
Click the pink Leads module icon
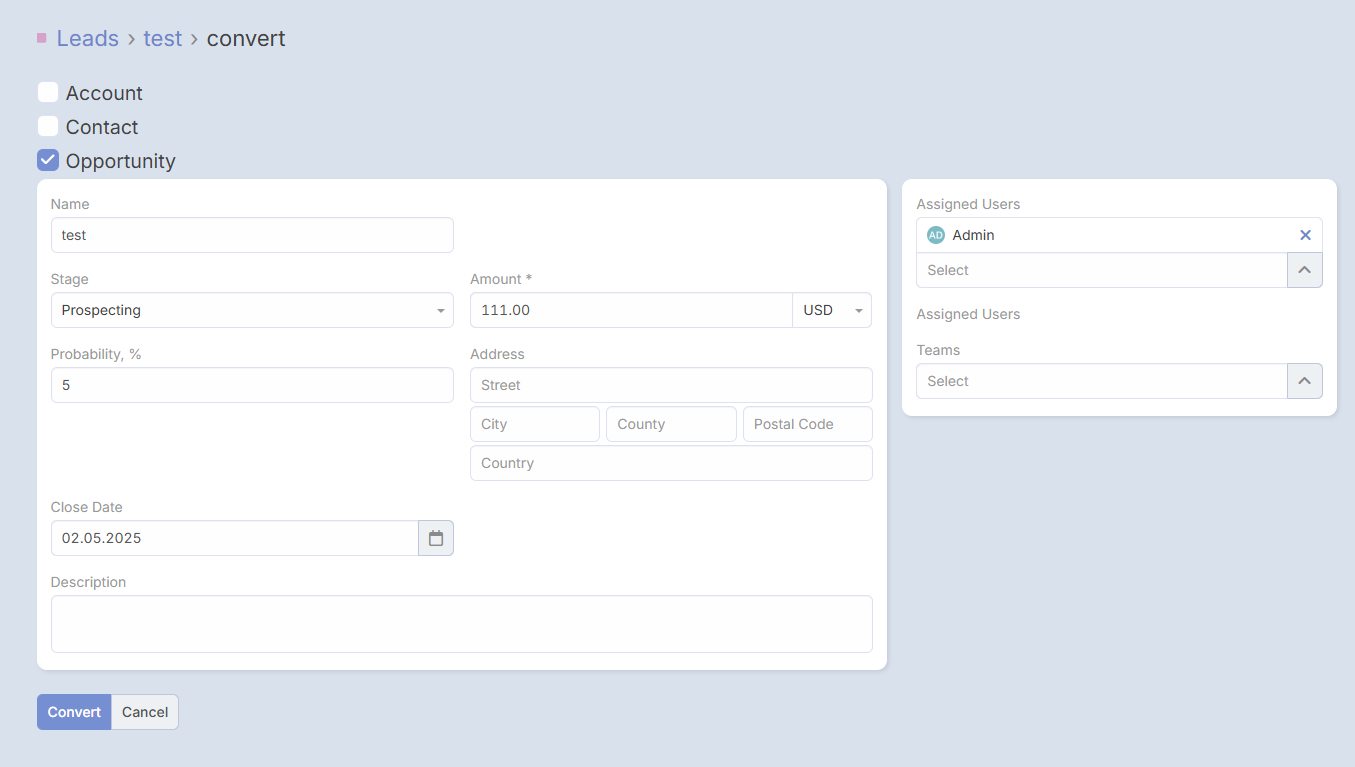[x=42, y=38]
